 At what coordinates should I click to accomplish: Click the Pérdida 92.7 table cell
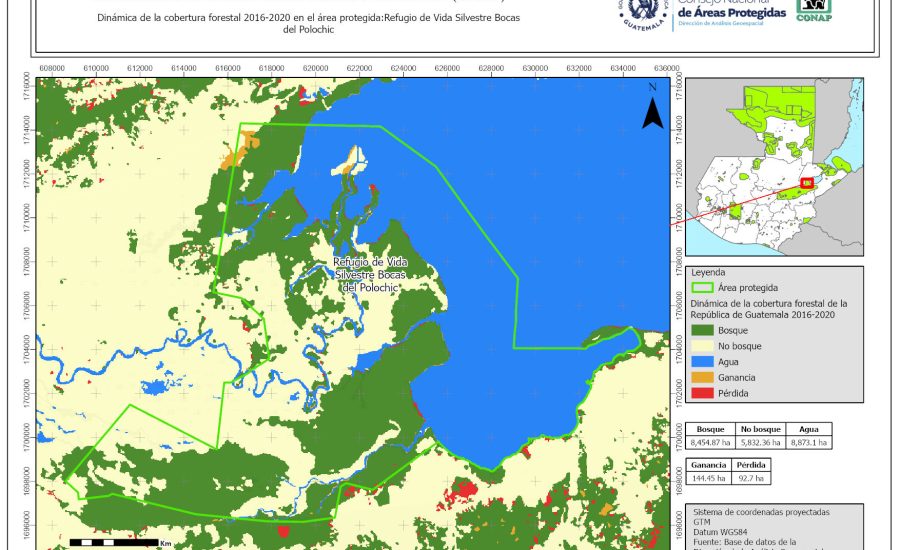click(752, 480)
